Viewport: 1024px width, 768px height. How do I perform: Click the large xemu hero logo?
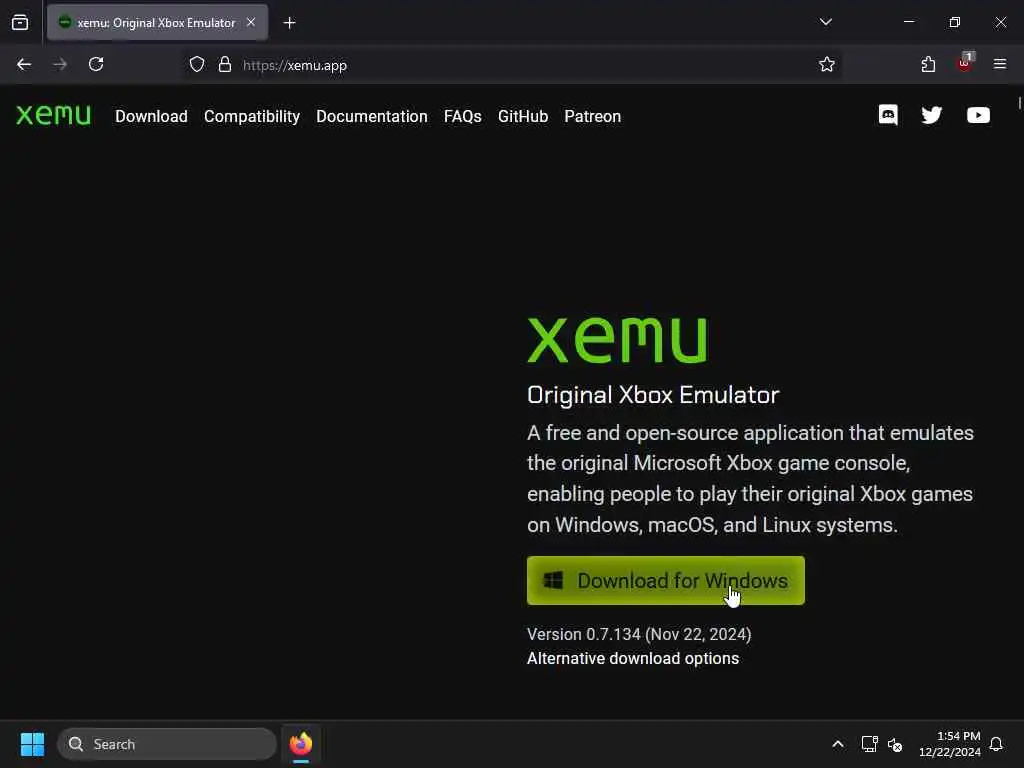pos(617,340)
